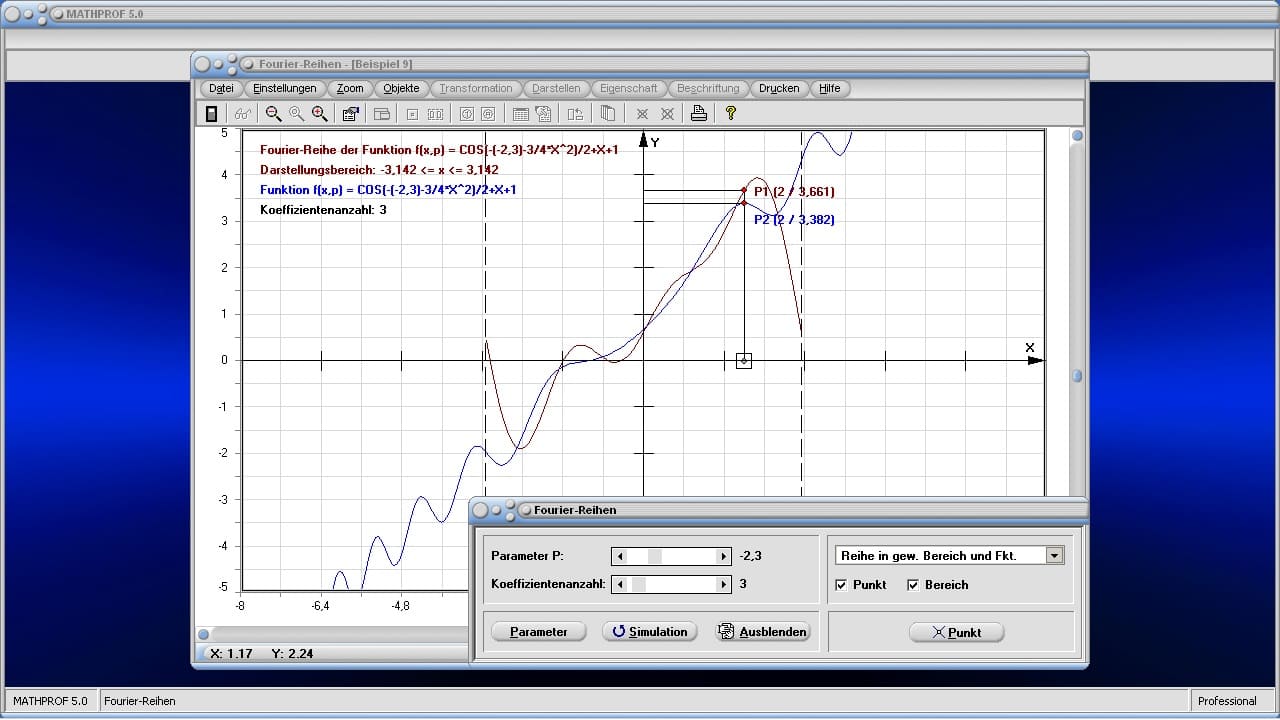This screenshot has height=720, width=1280.
Task: Click the circled number one icon
Action: pyautogui.click(x=466, y=114)
